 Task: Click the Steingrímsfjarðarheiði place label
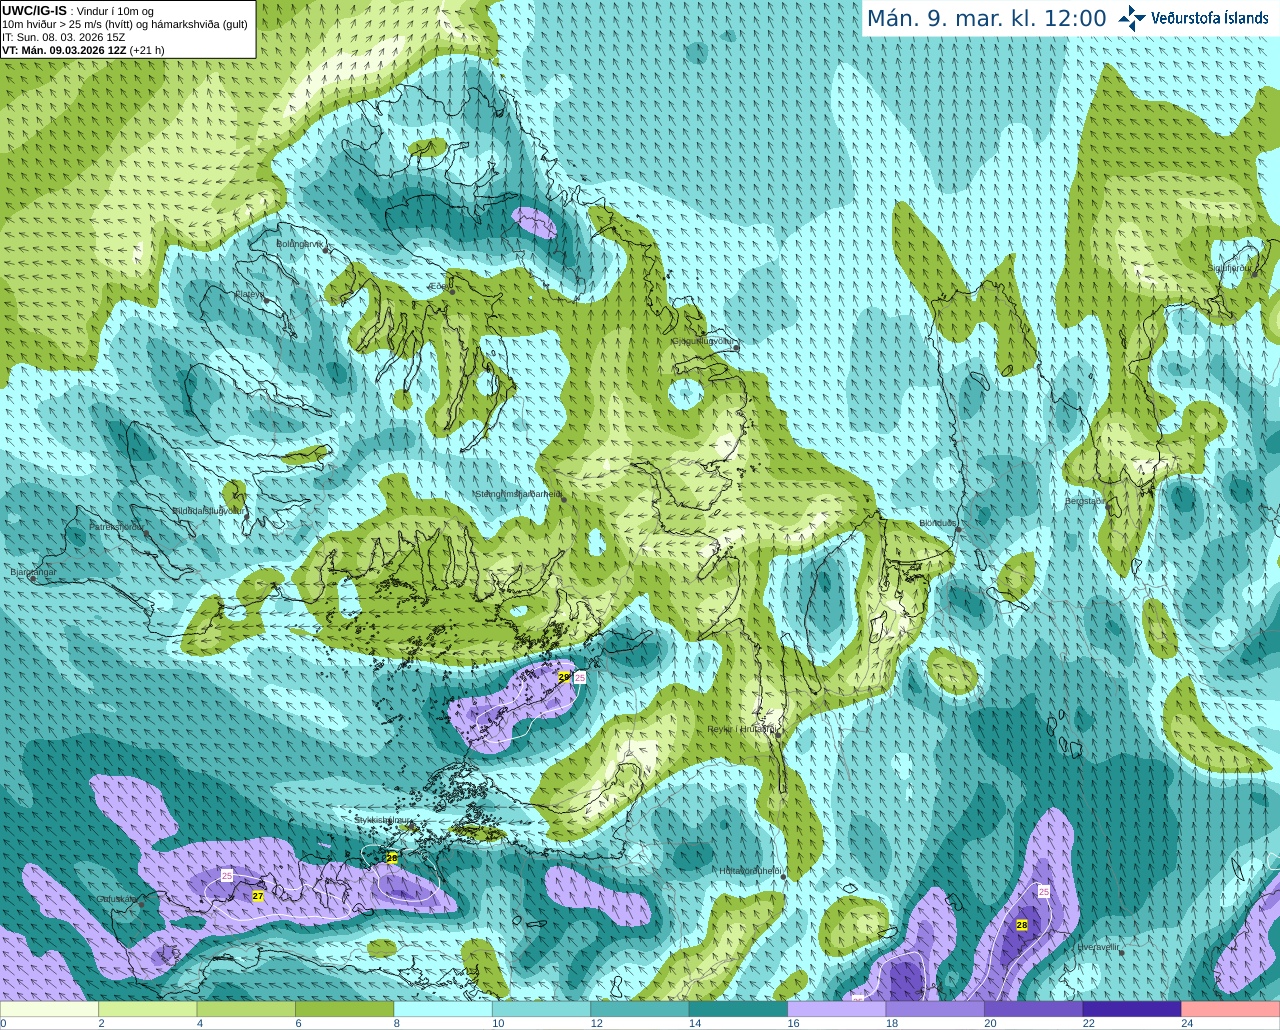[518, 493]
